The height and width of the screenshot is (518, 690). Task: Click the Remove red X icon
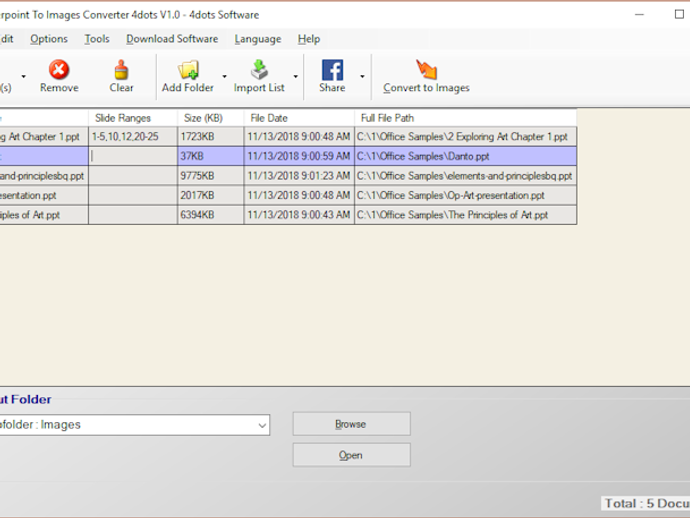pos(59,70)
